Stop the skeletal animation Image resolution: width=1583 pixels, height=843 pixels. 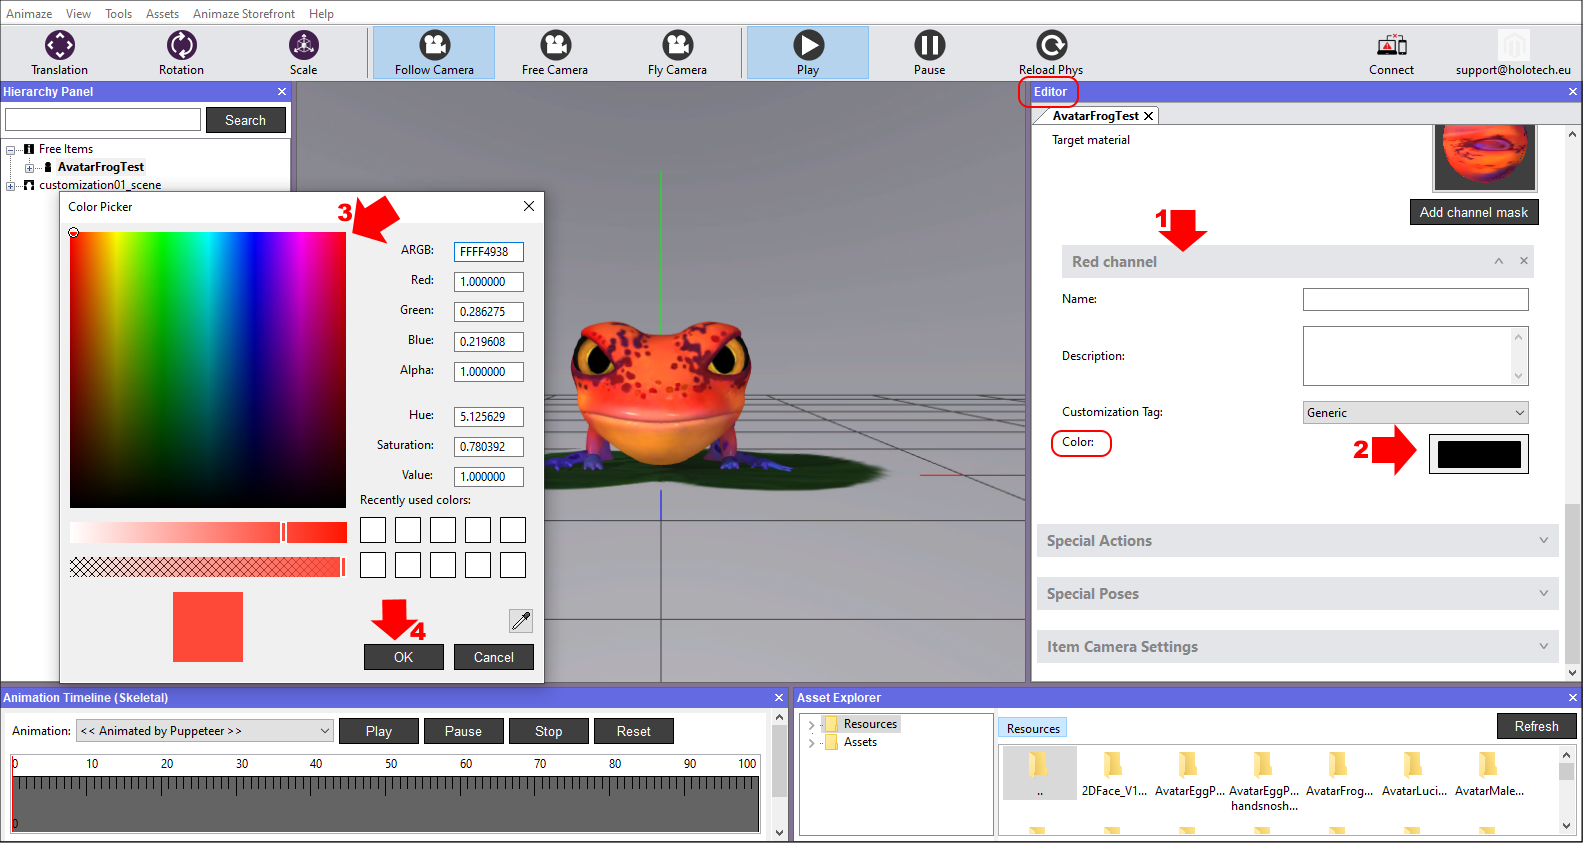549,731
